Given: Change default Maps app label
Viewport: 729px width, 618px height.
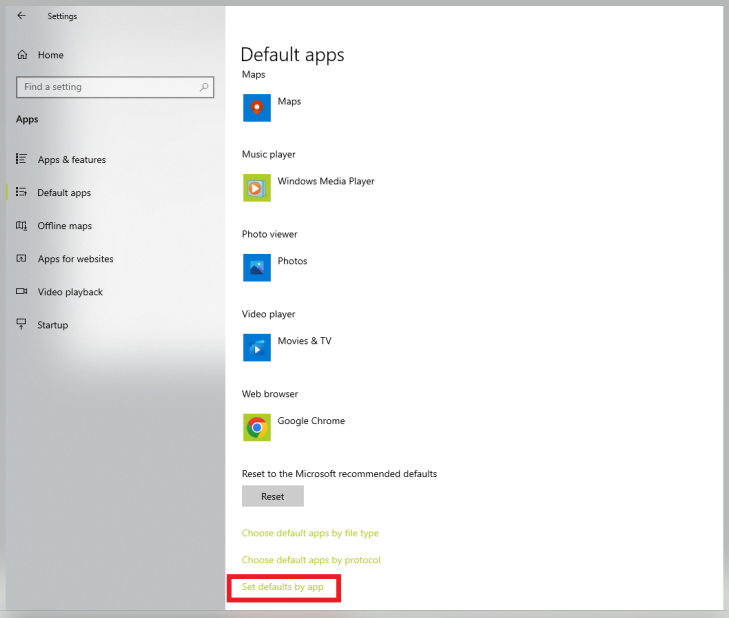Looking at the screenshot, I should (x=289, y=101).
